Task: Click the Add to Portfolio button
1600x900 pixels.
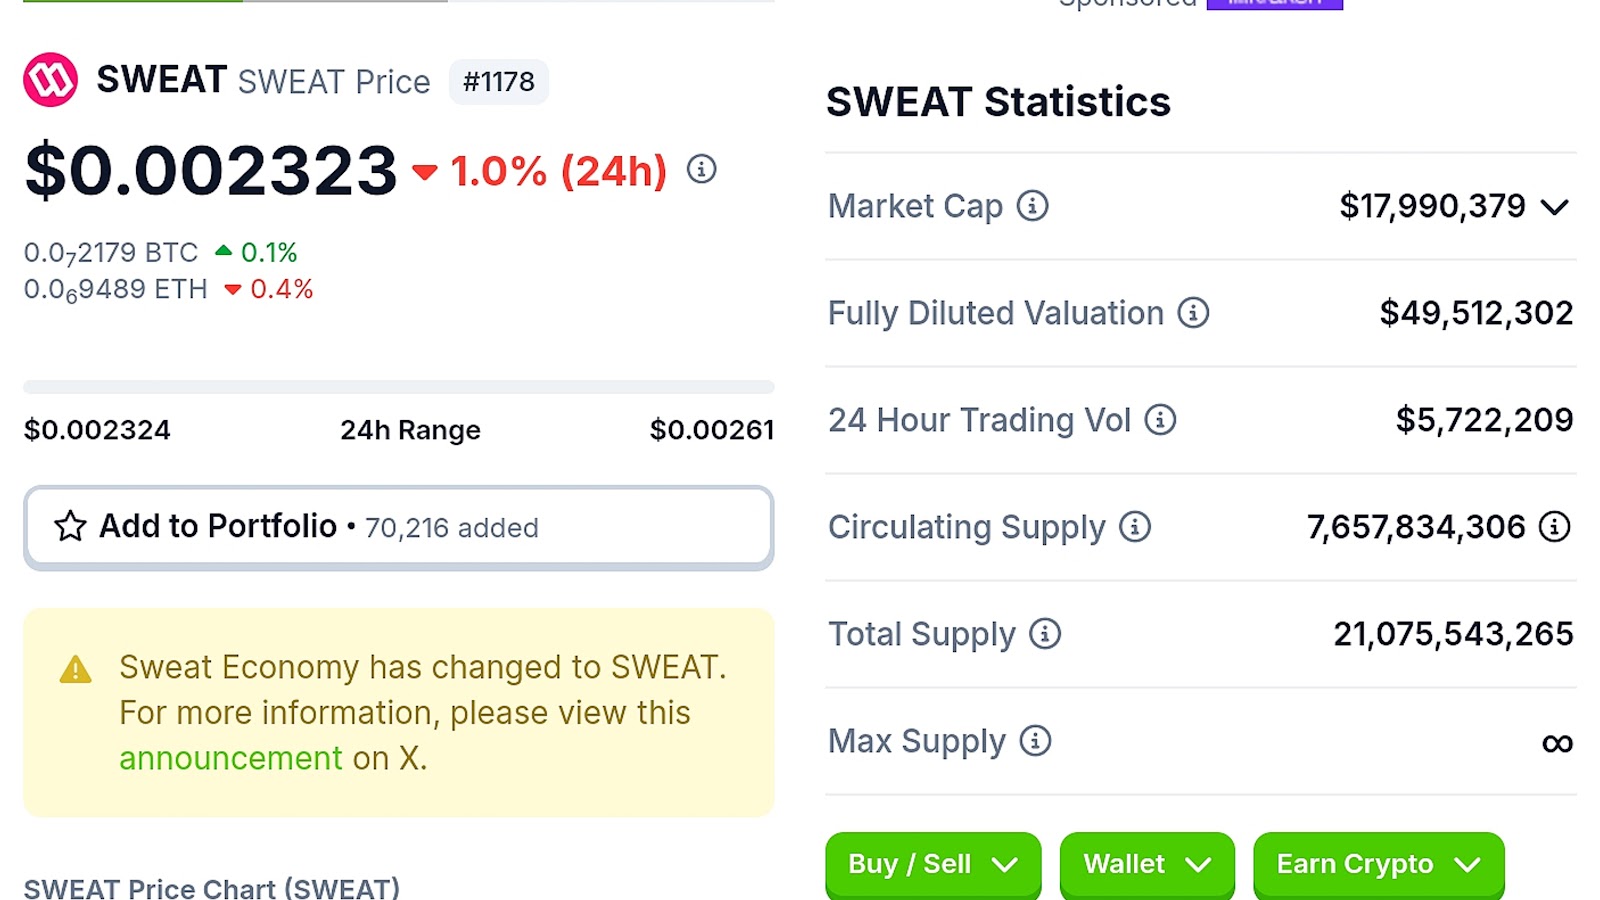Action: click(x=399, y=527)
